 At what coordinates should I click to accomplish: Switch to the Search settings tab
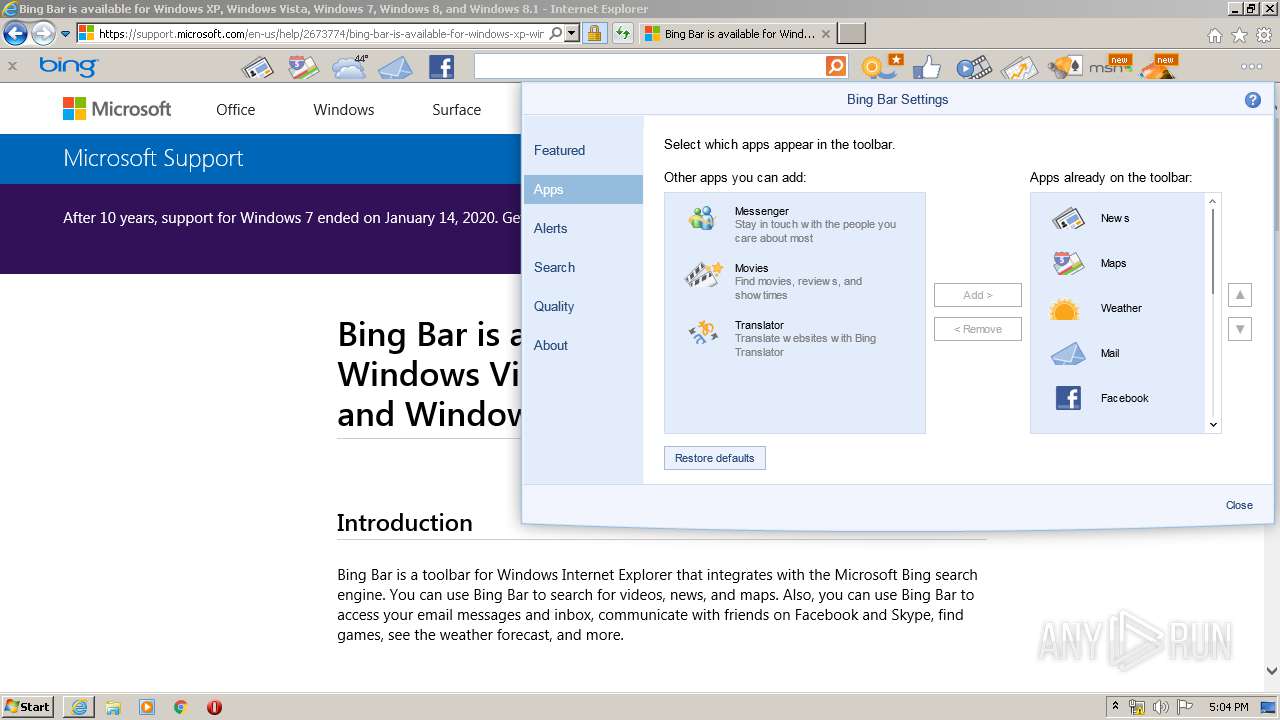pyautogui.click(x=583, y=267)
